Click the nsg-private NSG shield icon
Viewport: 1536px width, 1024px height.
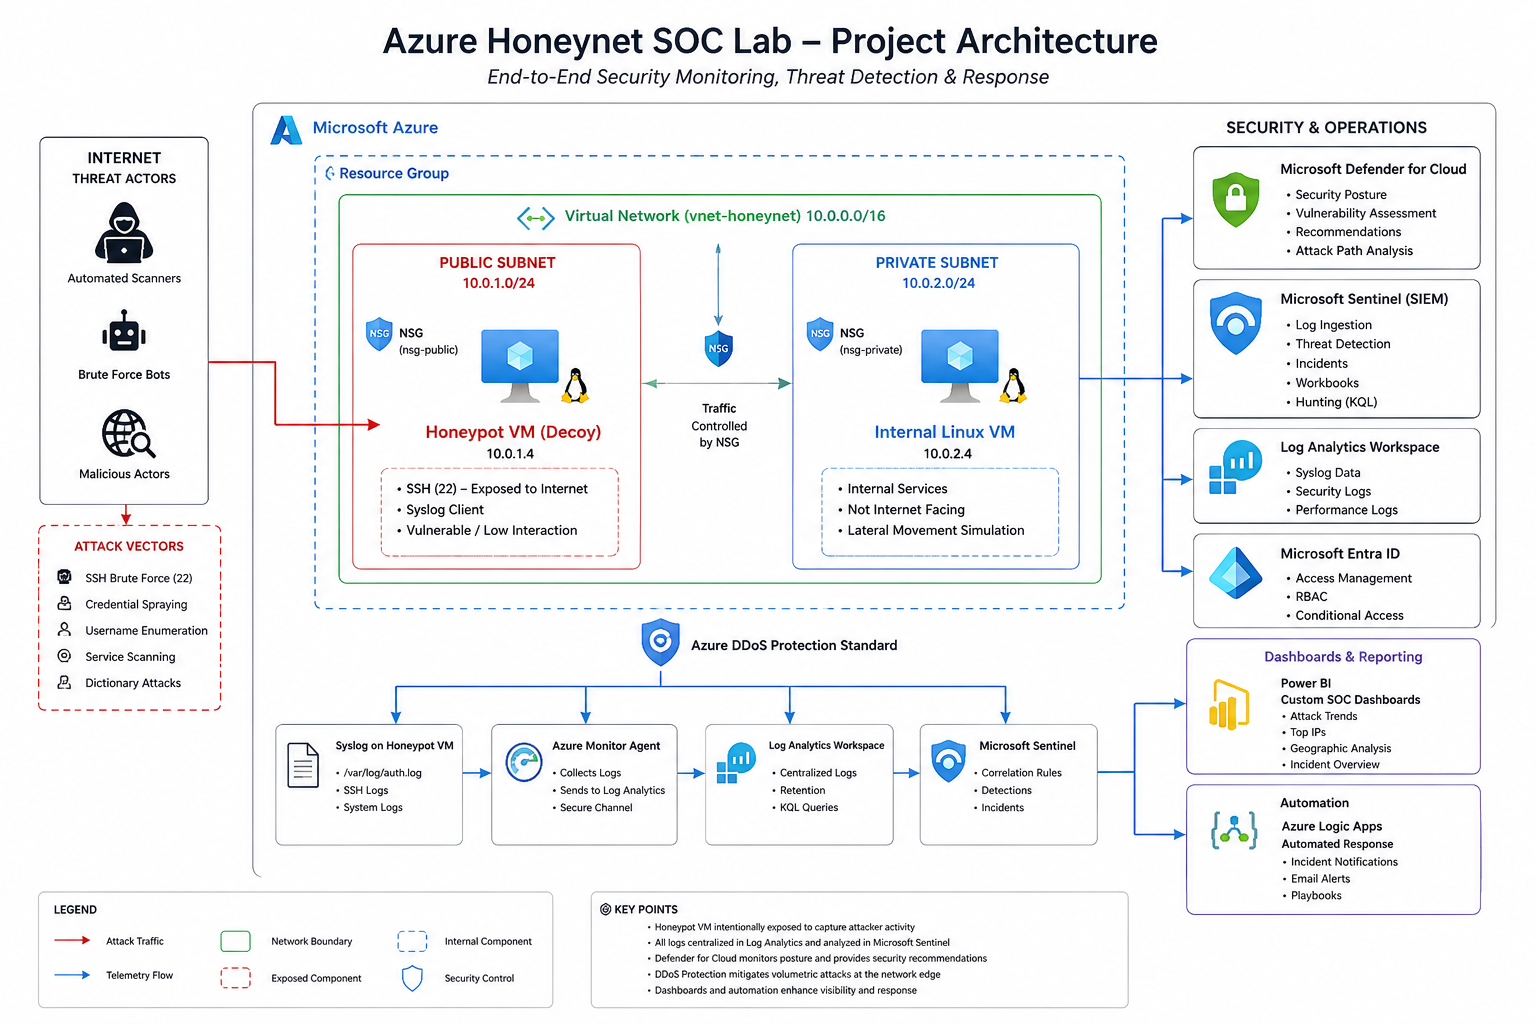(x=820, y=334)
